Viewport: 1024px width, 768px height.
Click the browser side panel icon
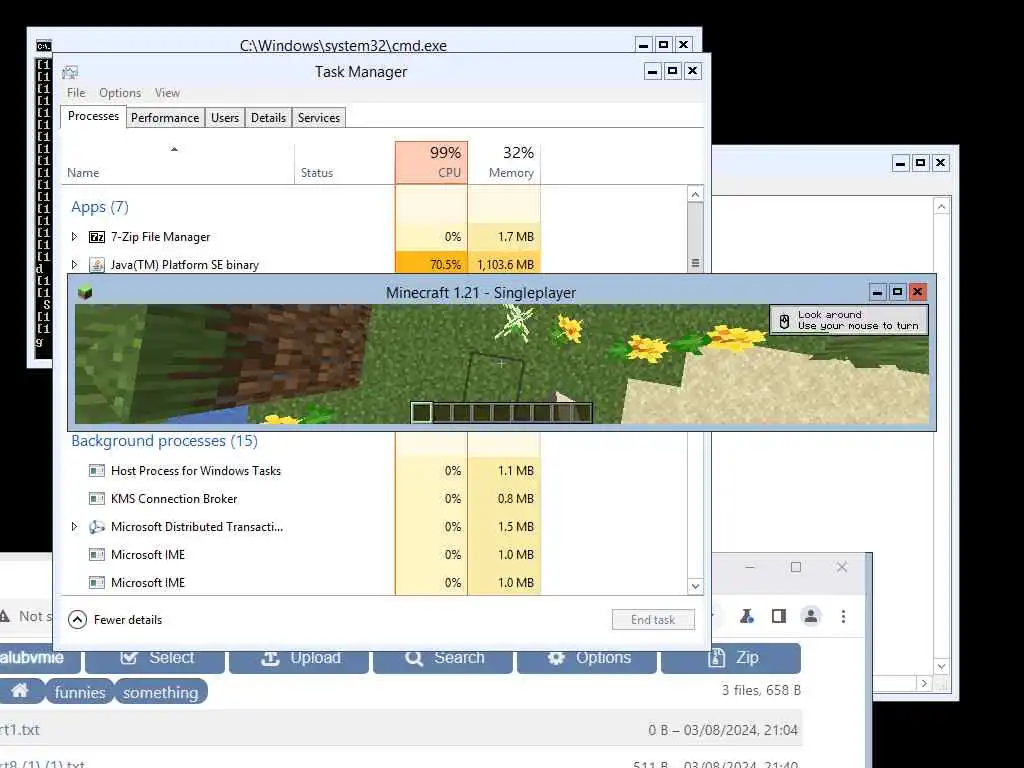tap(778, 616)
